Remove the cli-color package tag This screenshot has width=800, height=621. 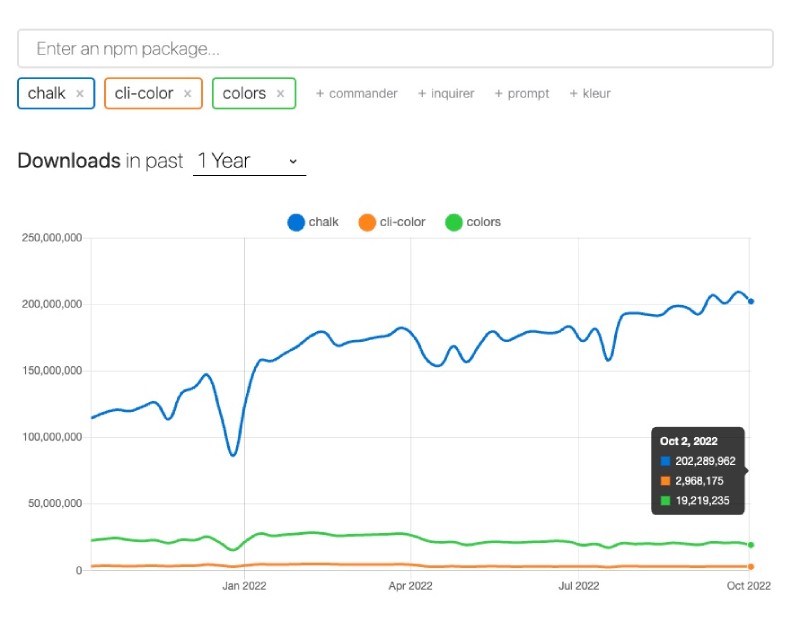(x=186, y=93)
